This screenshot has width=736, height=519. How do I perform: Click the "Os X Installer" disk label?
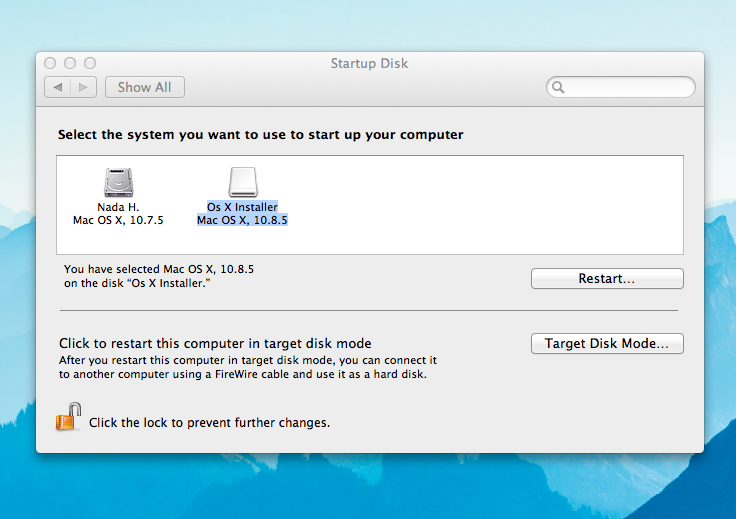pos(242,207)
